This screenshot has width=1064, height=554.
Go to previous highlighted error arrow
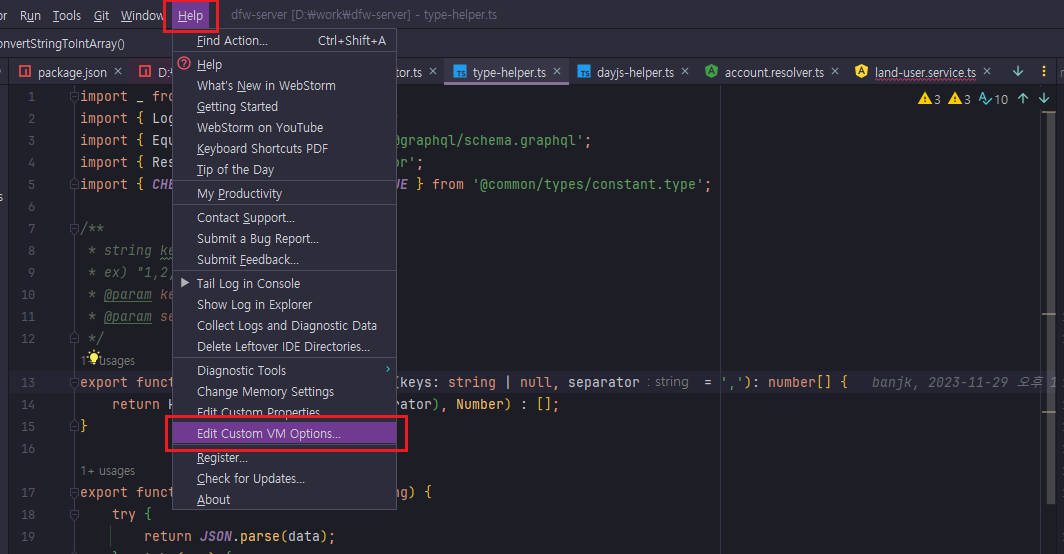click(1023, 98)
